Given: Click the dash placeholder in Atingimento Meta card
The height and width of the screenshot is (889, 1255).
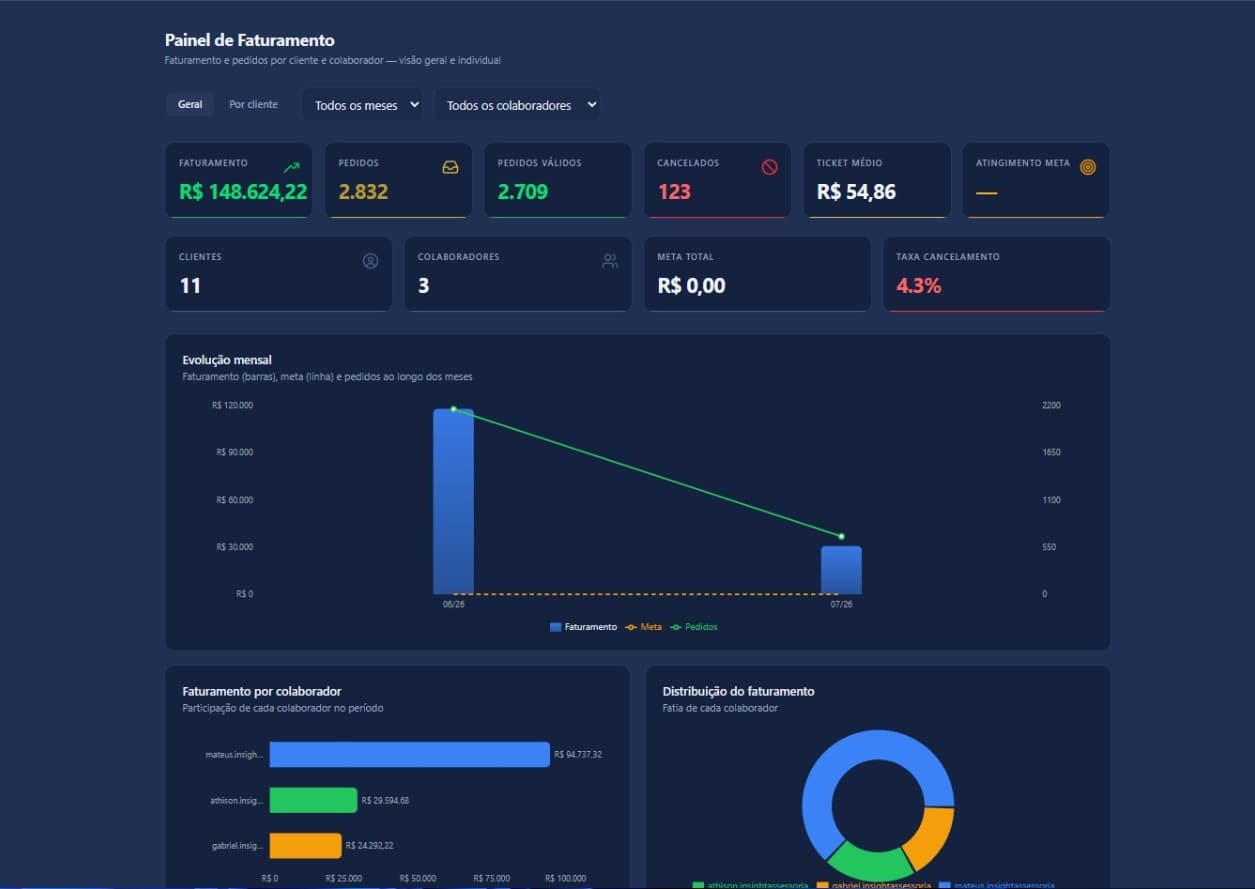Looking at the screenshot, I should pos(986,192).
